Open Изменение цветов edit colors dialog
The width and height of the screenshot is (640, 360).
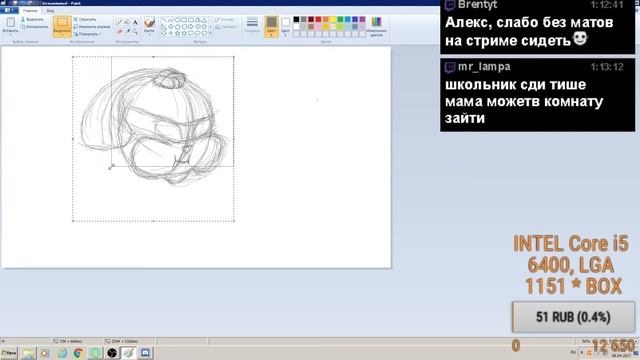click(x=376, y=27)
